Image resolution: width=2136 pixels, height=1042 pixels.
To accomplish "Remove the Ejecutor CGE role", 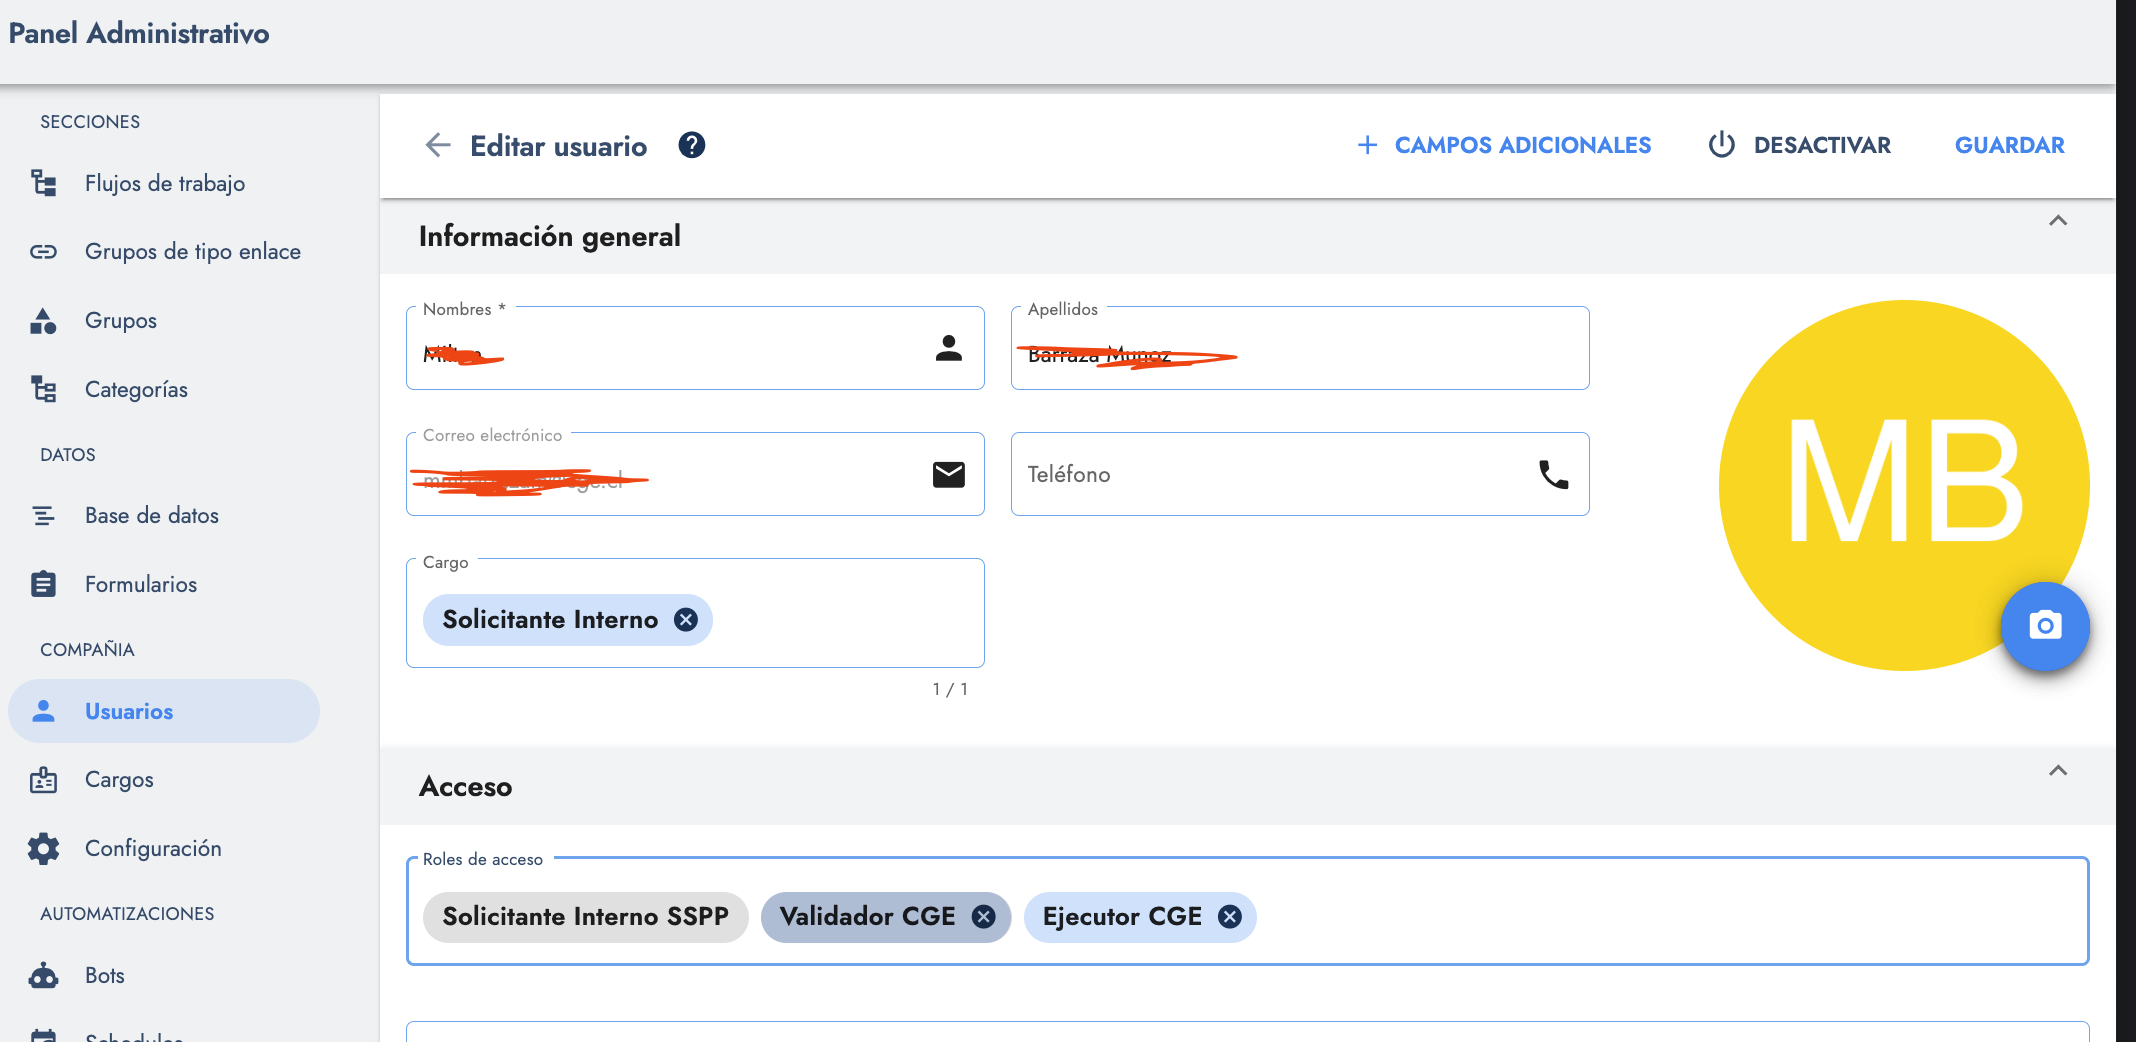I will (1231, 916).
